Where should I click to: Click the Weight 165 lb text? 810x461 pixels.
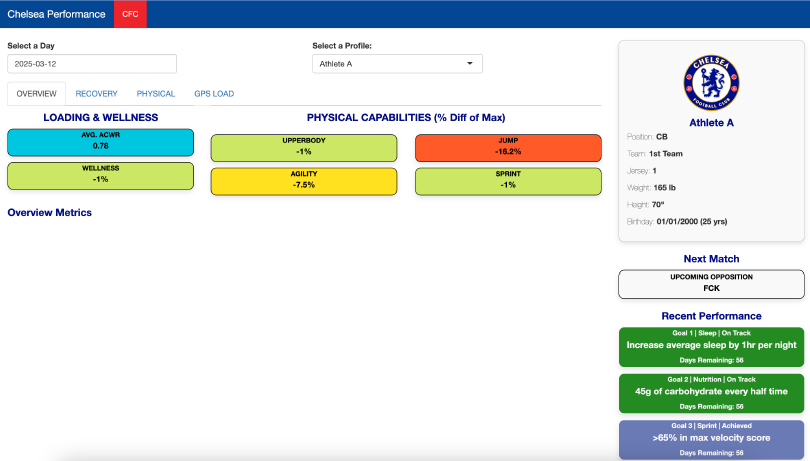coord(651,188)
